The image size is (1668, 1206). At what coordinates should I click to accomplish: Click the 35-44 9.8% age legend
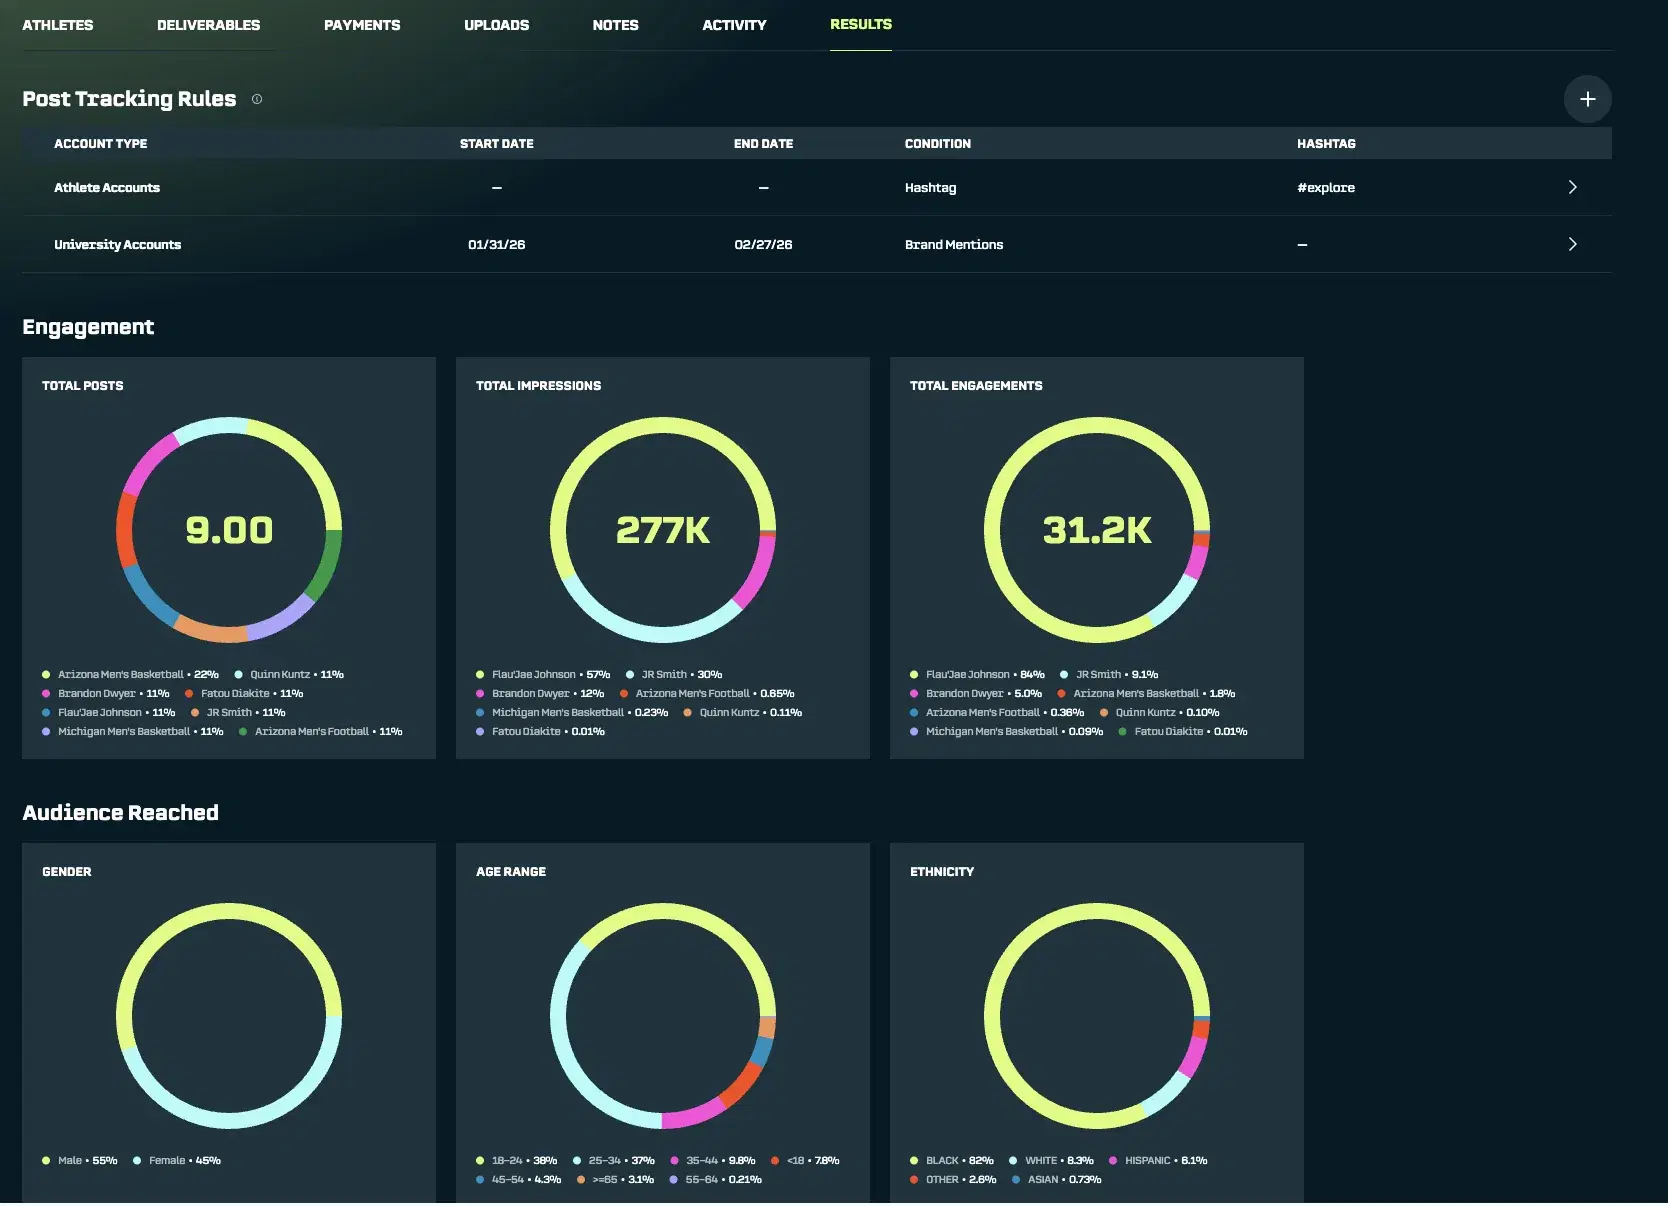point(713,1160)
